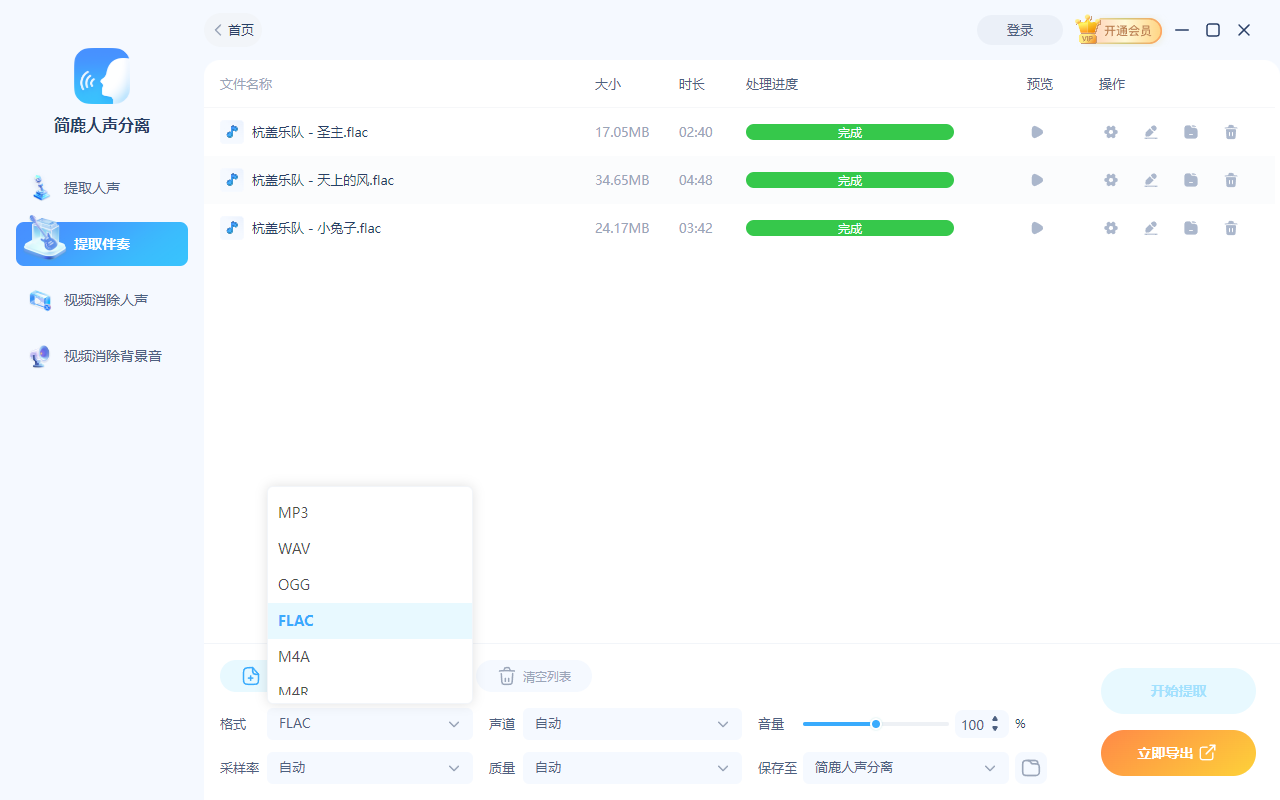Open the 采样率 sample rate dropdown
1280x800 pixels.
tap(370, 768)
